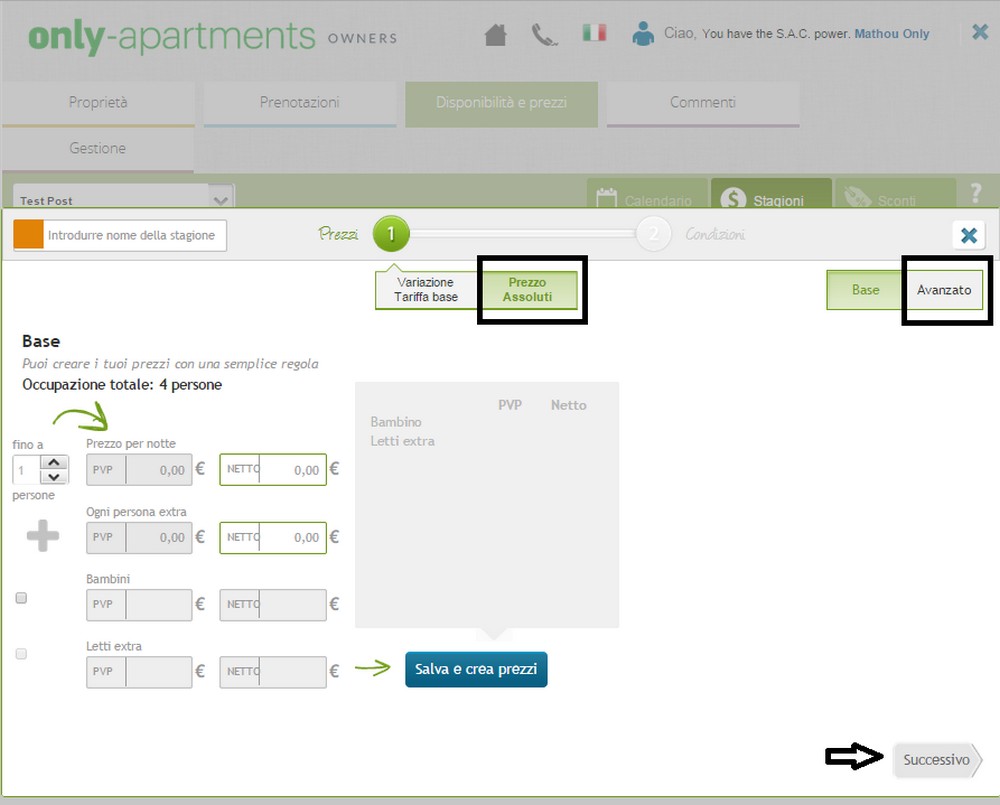The height and width of the screenshot is (805, 1000).
Task: Switch to Avanzato mode
Action: click(944, 290)
